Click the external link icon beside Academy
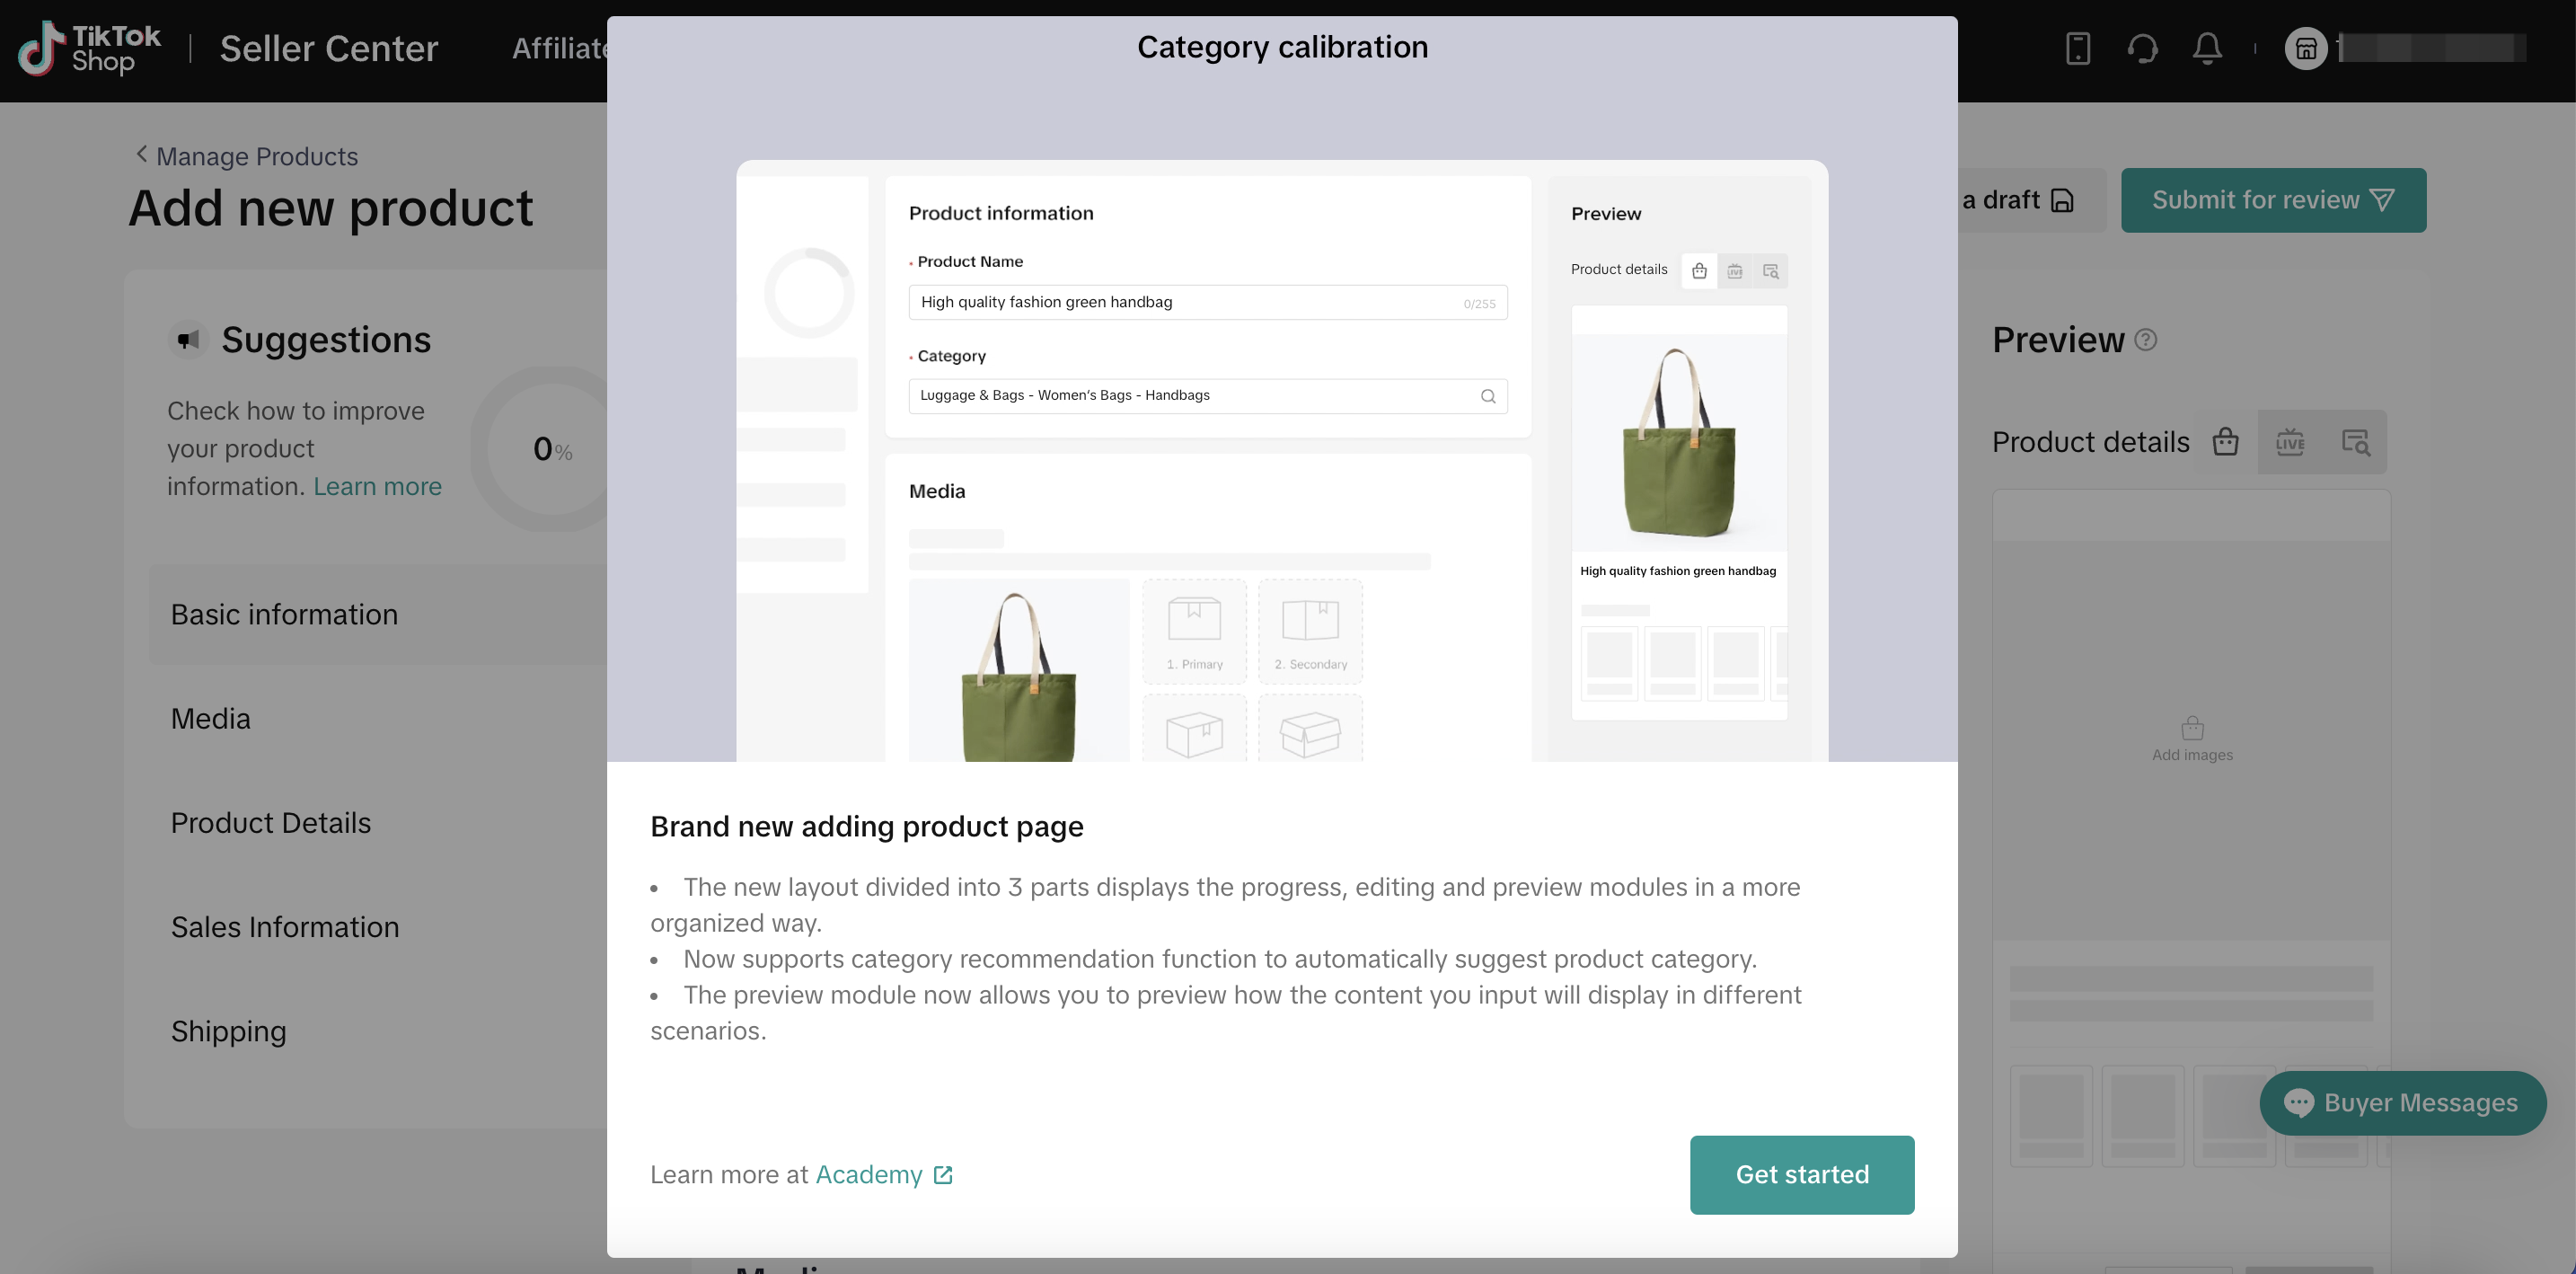The width and height of the screenshot is (2576, 1274). (x=943, y=1174)
